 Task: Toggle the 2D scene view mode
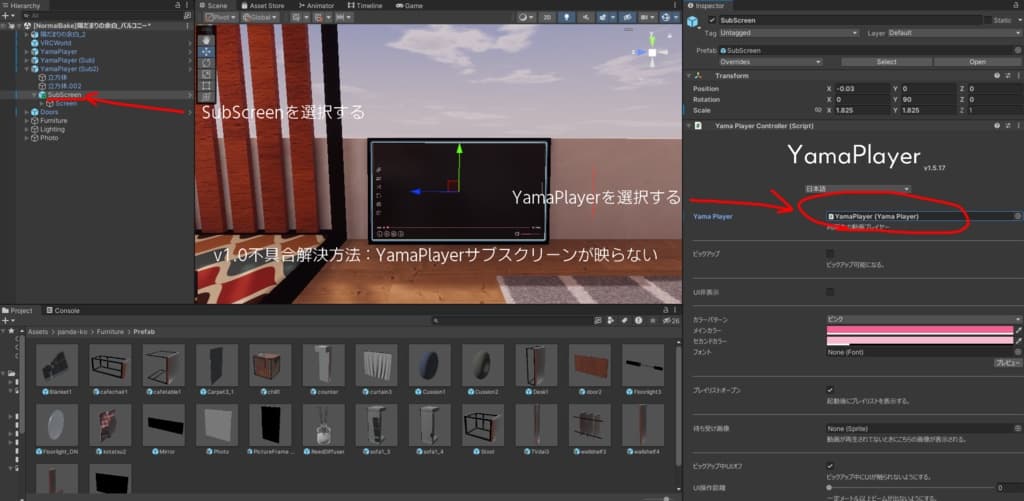547,17
